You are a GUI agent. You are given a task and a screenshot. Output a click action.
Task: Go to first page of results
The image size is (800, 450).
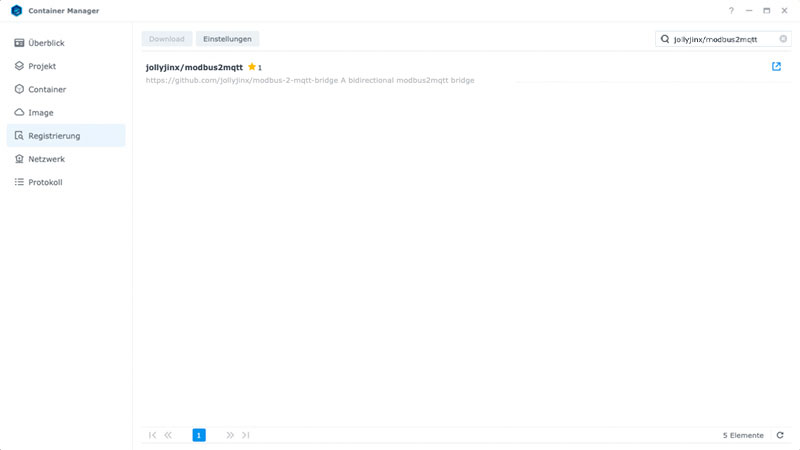click(x=152, y=435)
